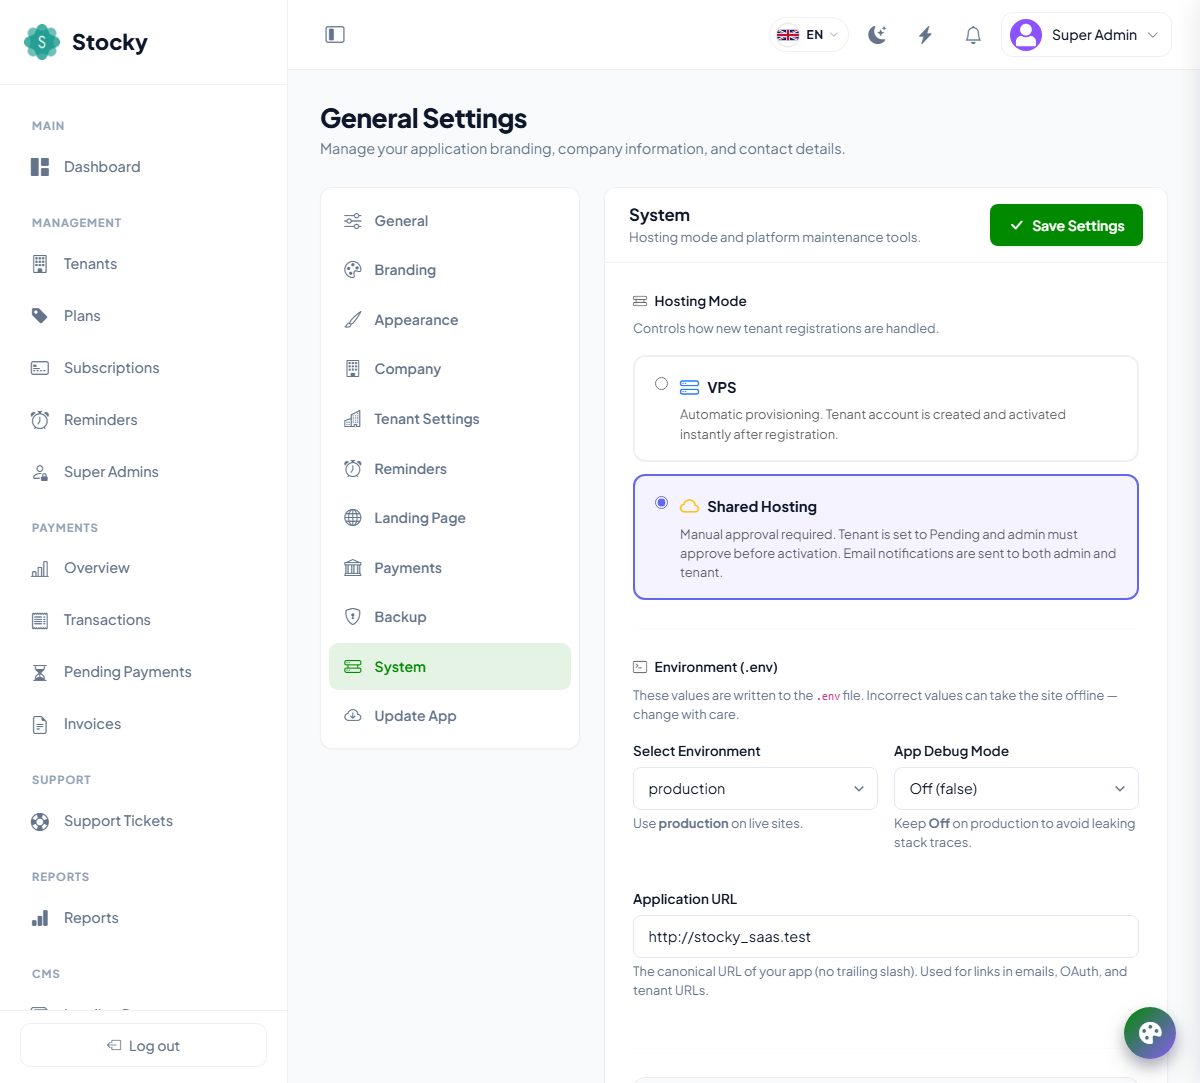
Task: Click the Dashboard sidebar icon
Action: click(x=40, y=167)
